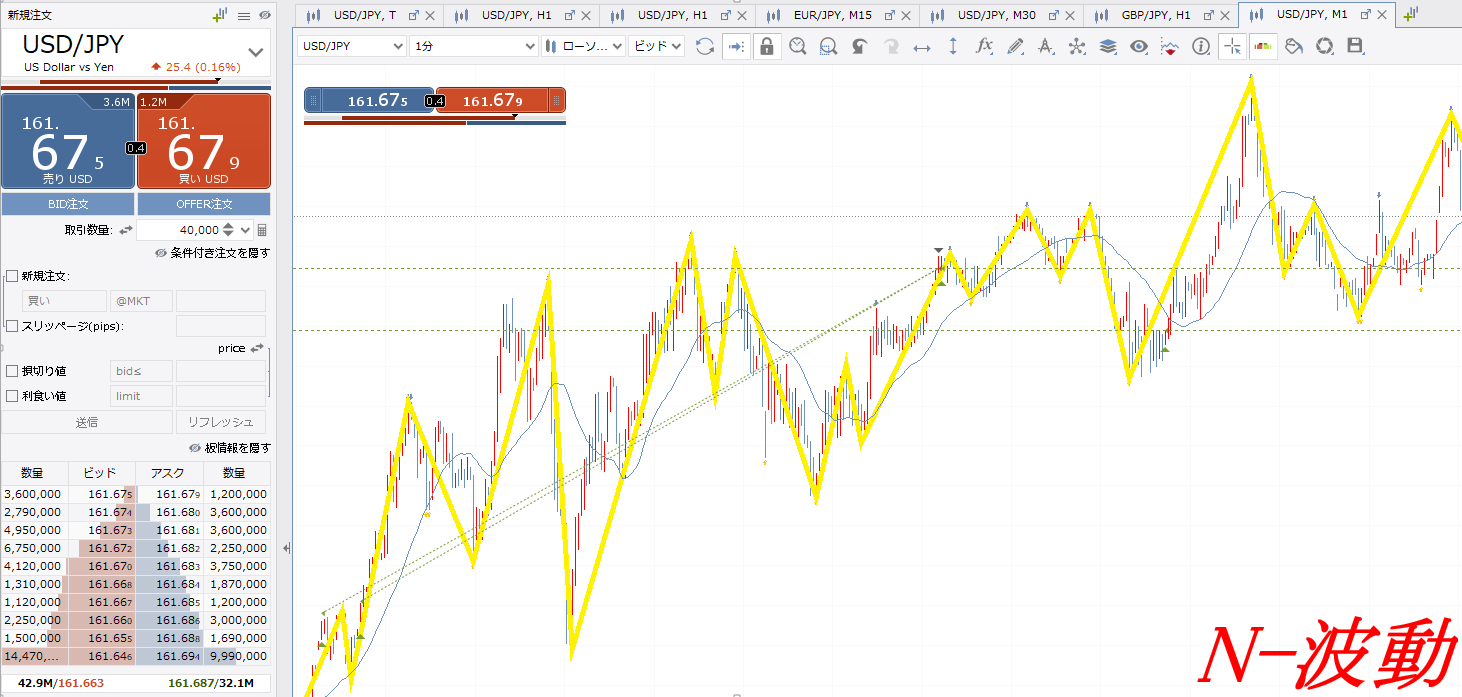Detach the USD/JPY, M30 chart tab

(1054, 15)
